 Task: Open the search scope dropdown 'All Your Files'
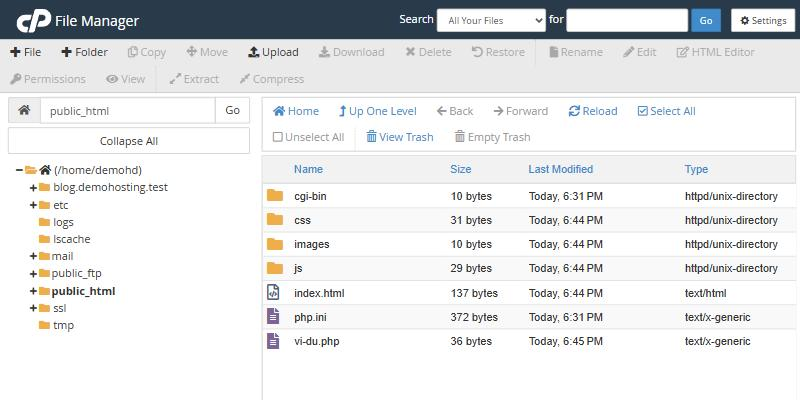coord(491,20)
